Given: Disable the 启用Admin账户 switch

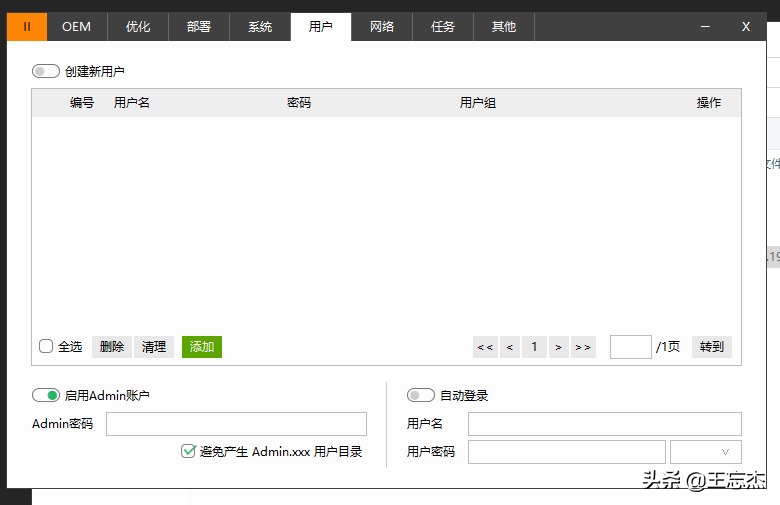Looking at the screenshot, I should [46, 396].
